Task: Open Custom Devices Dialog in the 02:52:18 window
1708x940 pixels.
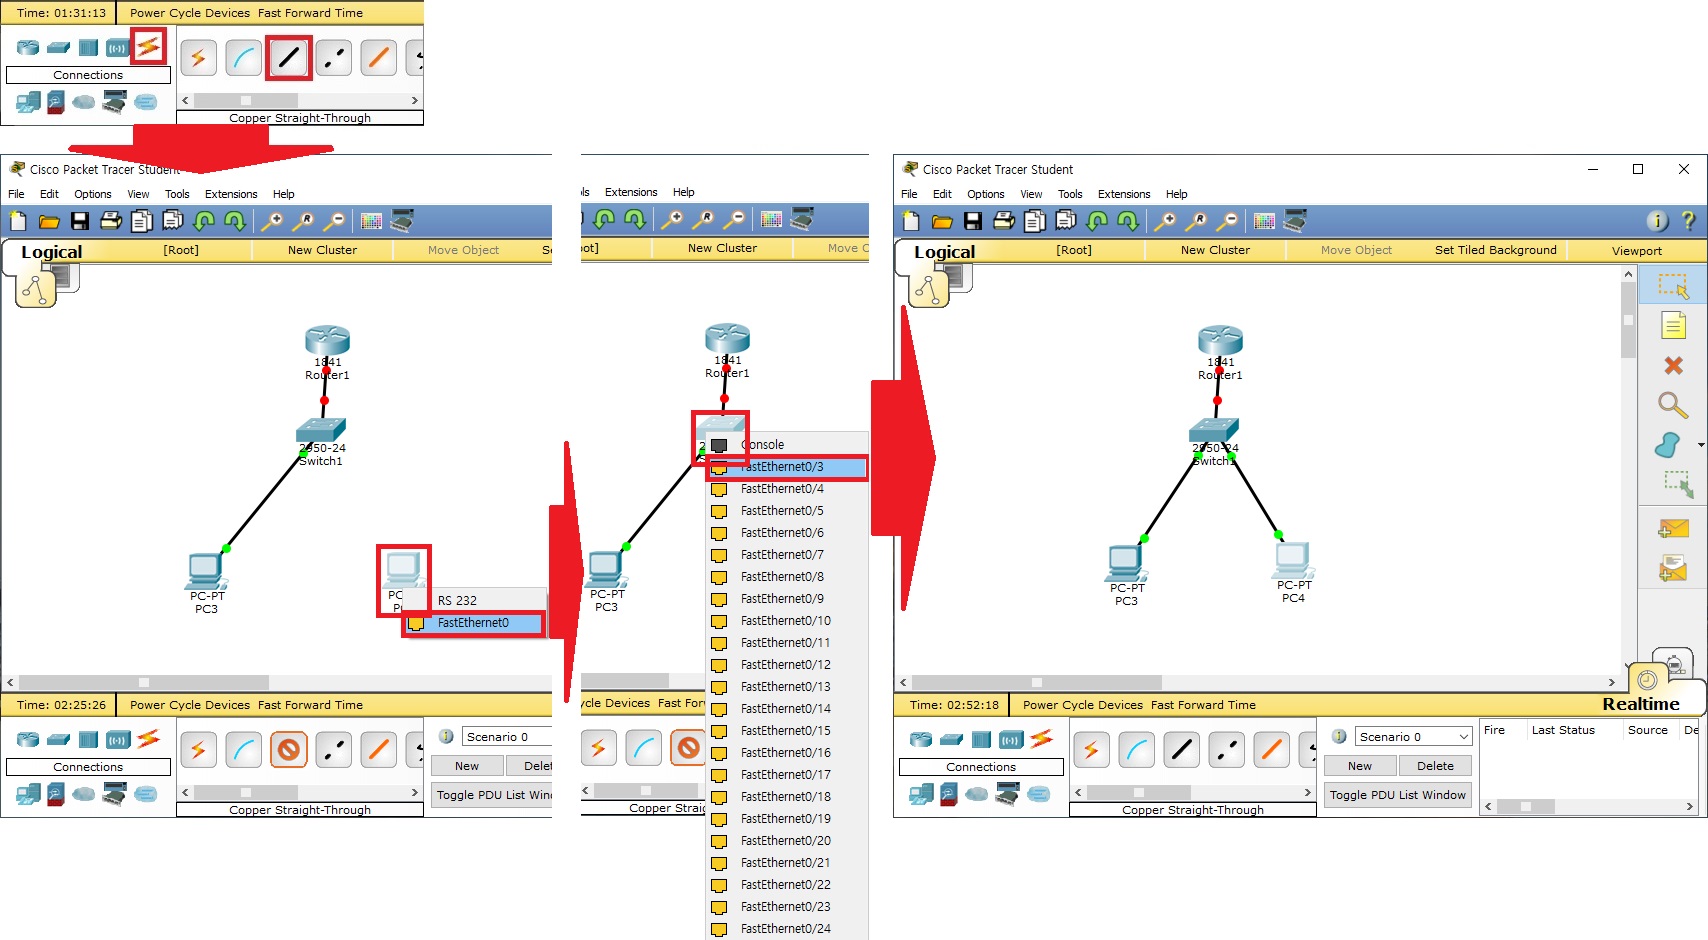Action: pyautogui.click(x=1295, y=220)
